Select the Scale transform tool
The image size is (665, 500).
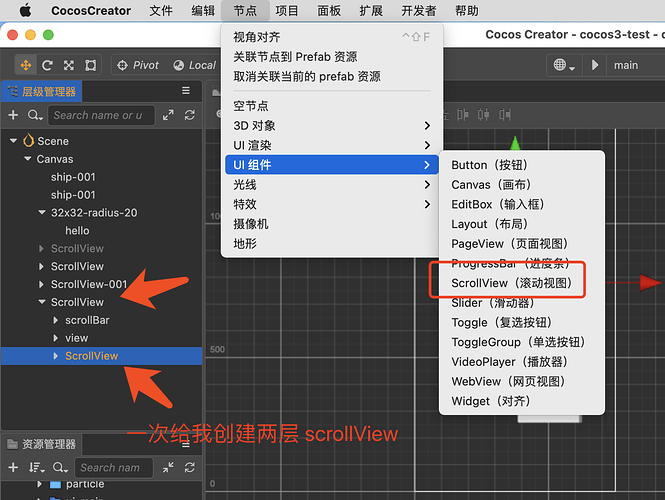(69, 65)
